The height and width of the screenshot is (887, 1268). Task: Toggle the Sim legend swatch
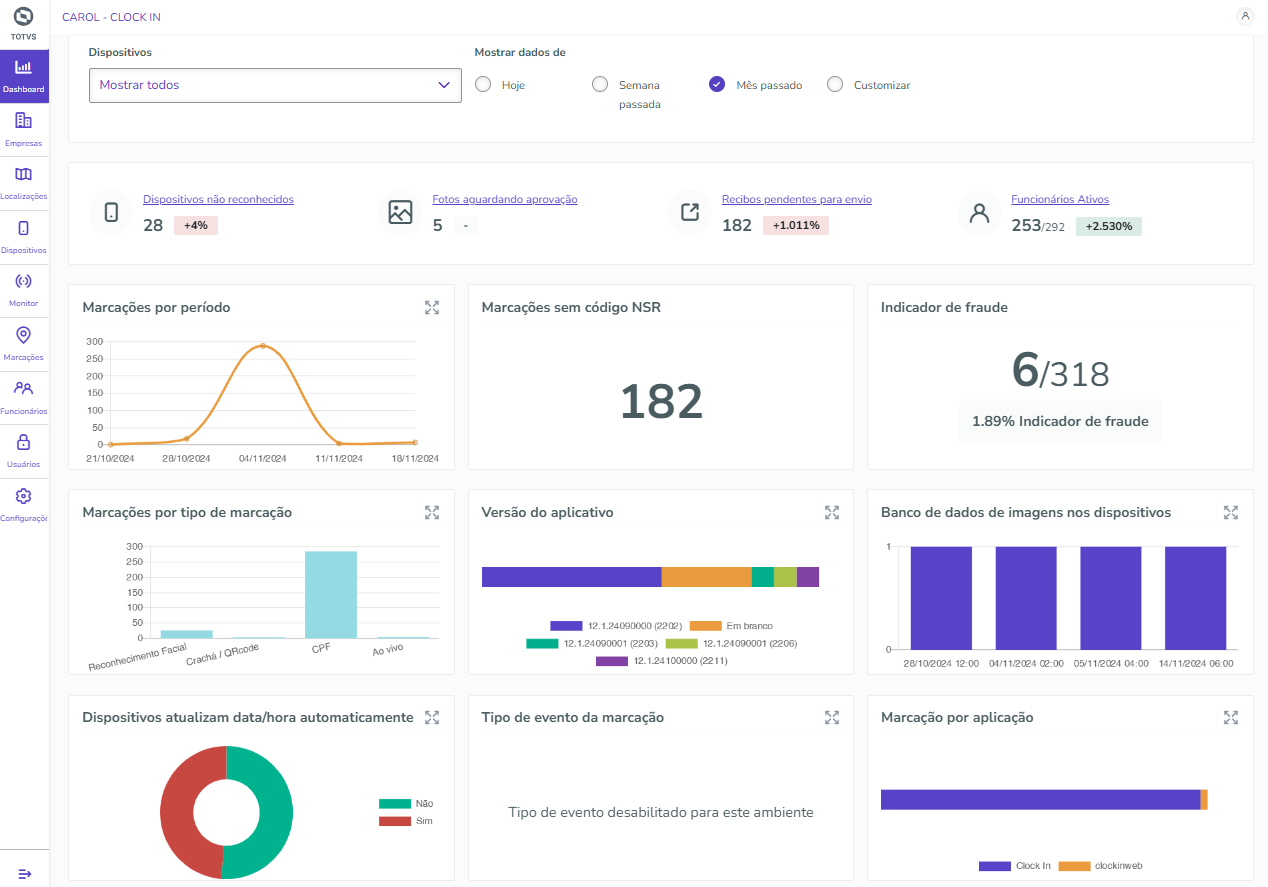tap(395, 821)
